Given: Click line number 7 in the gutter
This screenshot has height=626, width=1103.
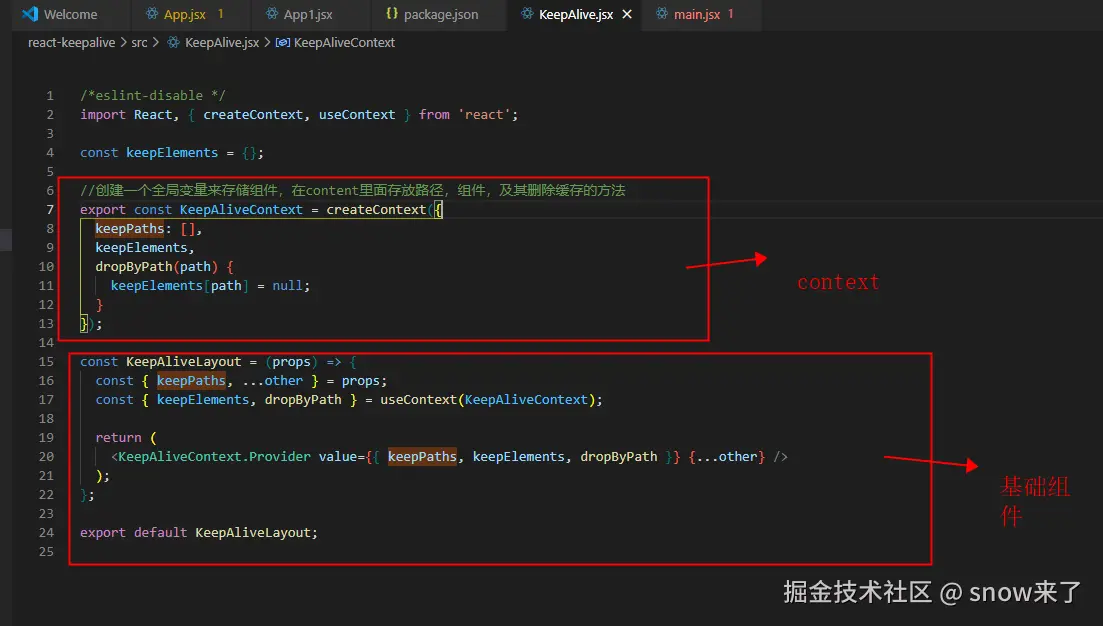Looking at the screenshot, I should coord(50,209).
